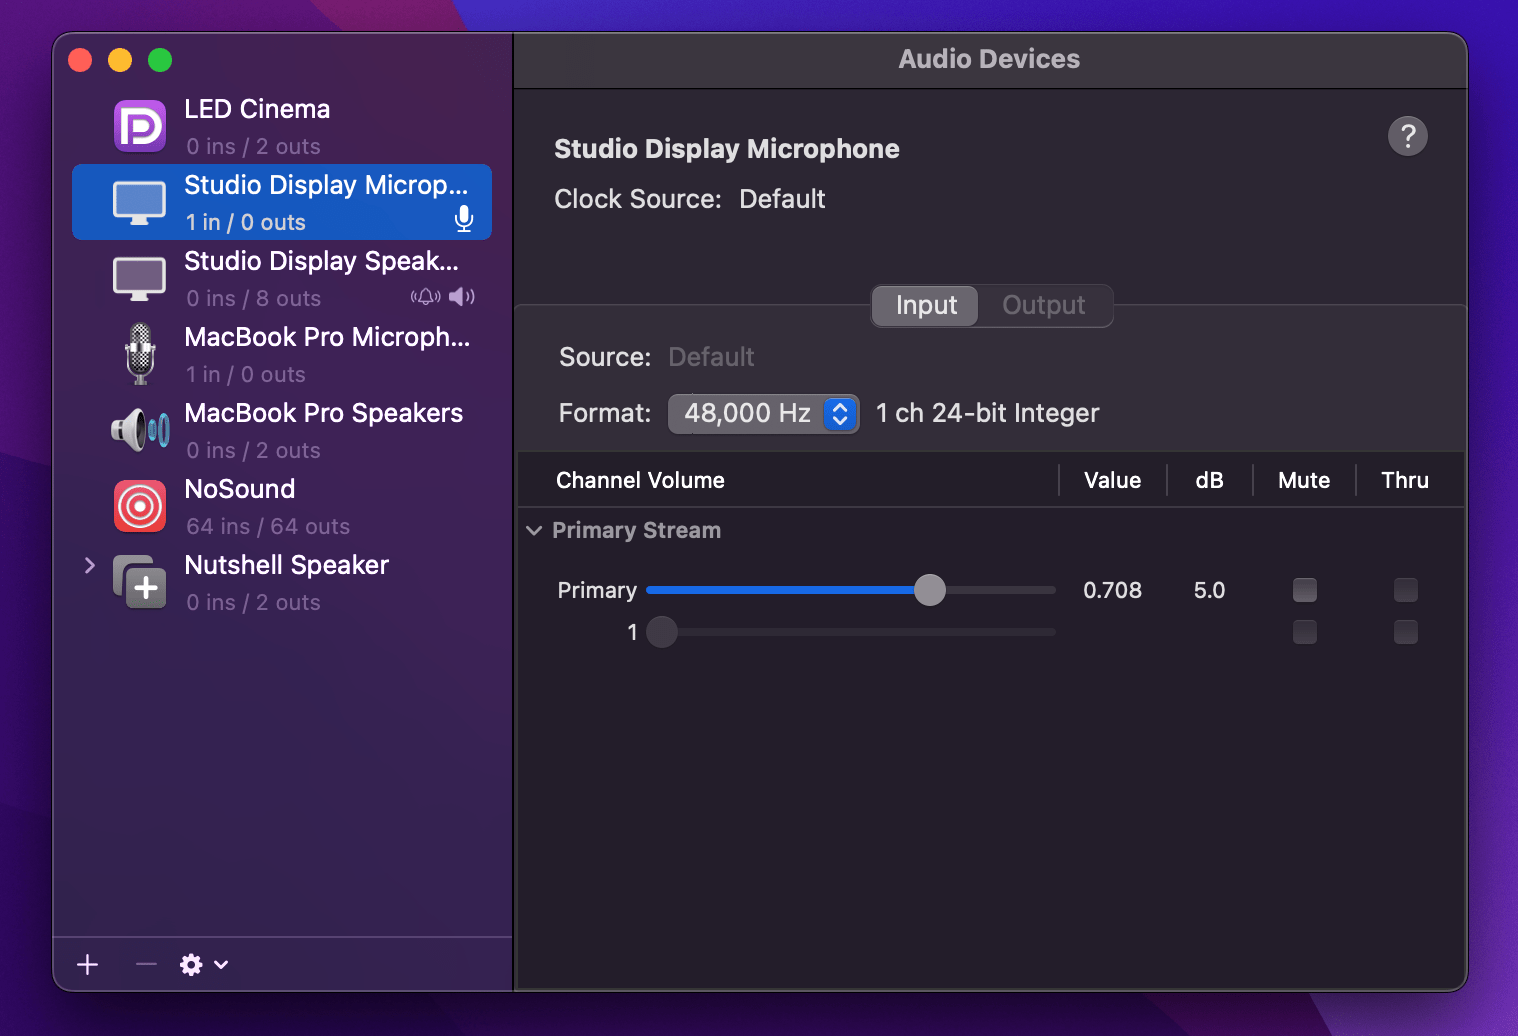Toggle Thru checkbox for channel 1

click(x=1406, y=632)
